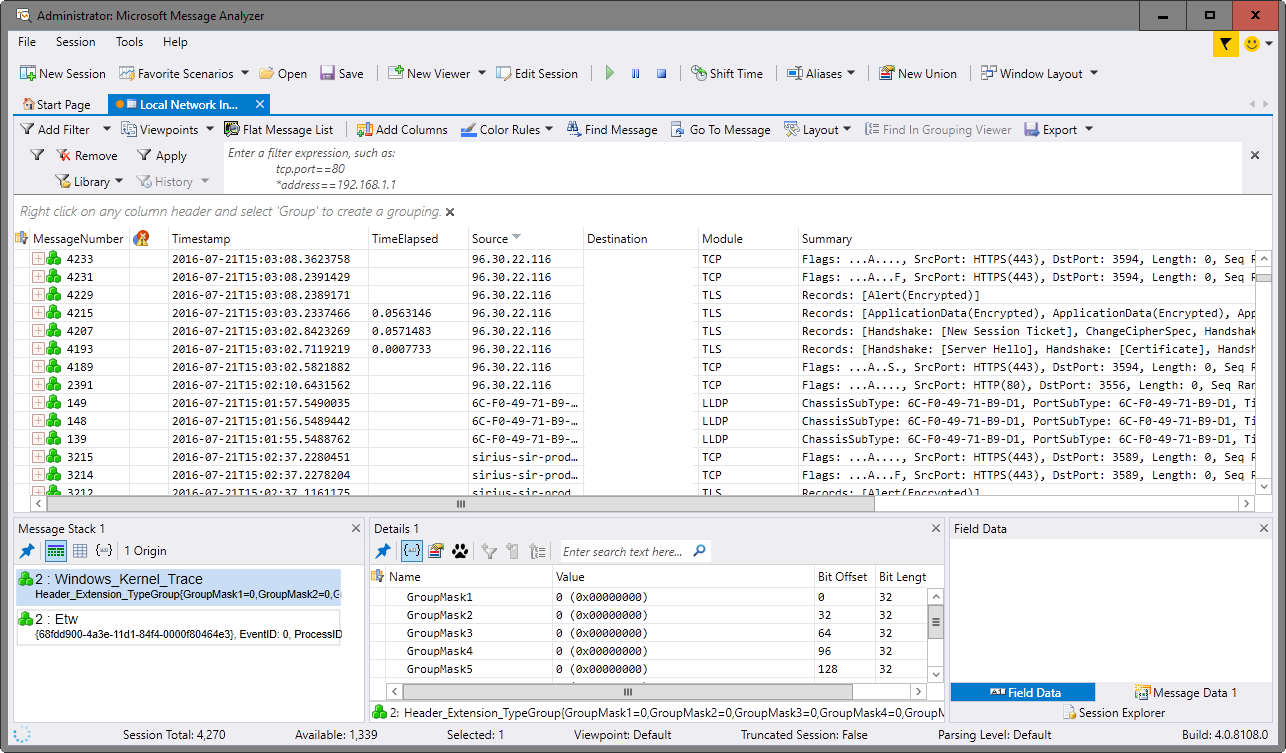Click the paw print icon in Details 1
This screenshot has width=1286, height=753.
(x=460, y=551)
